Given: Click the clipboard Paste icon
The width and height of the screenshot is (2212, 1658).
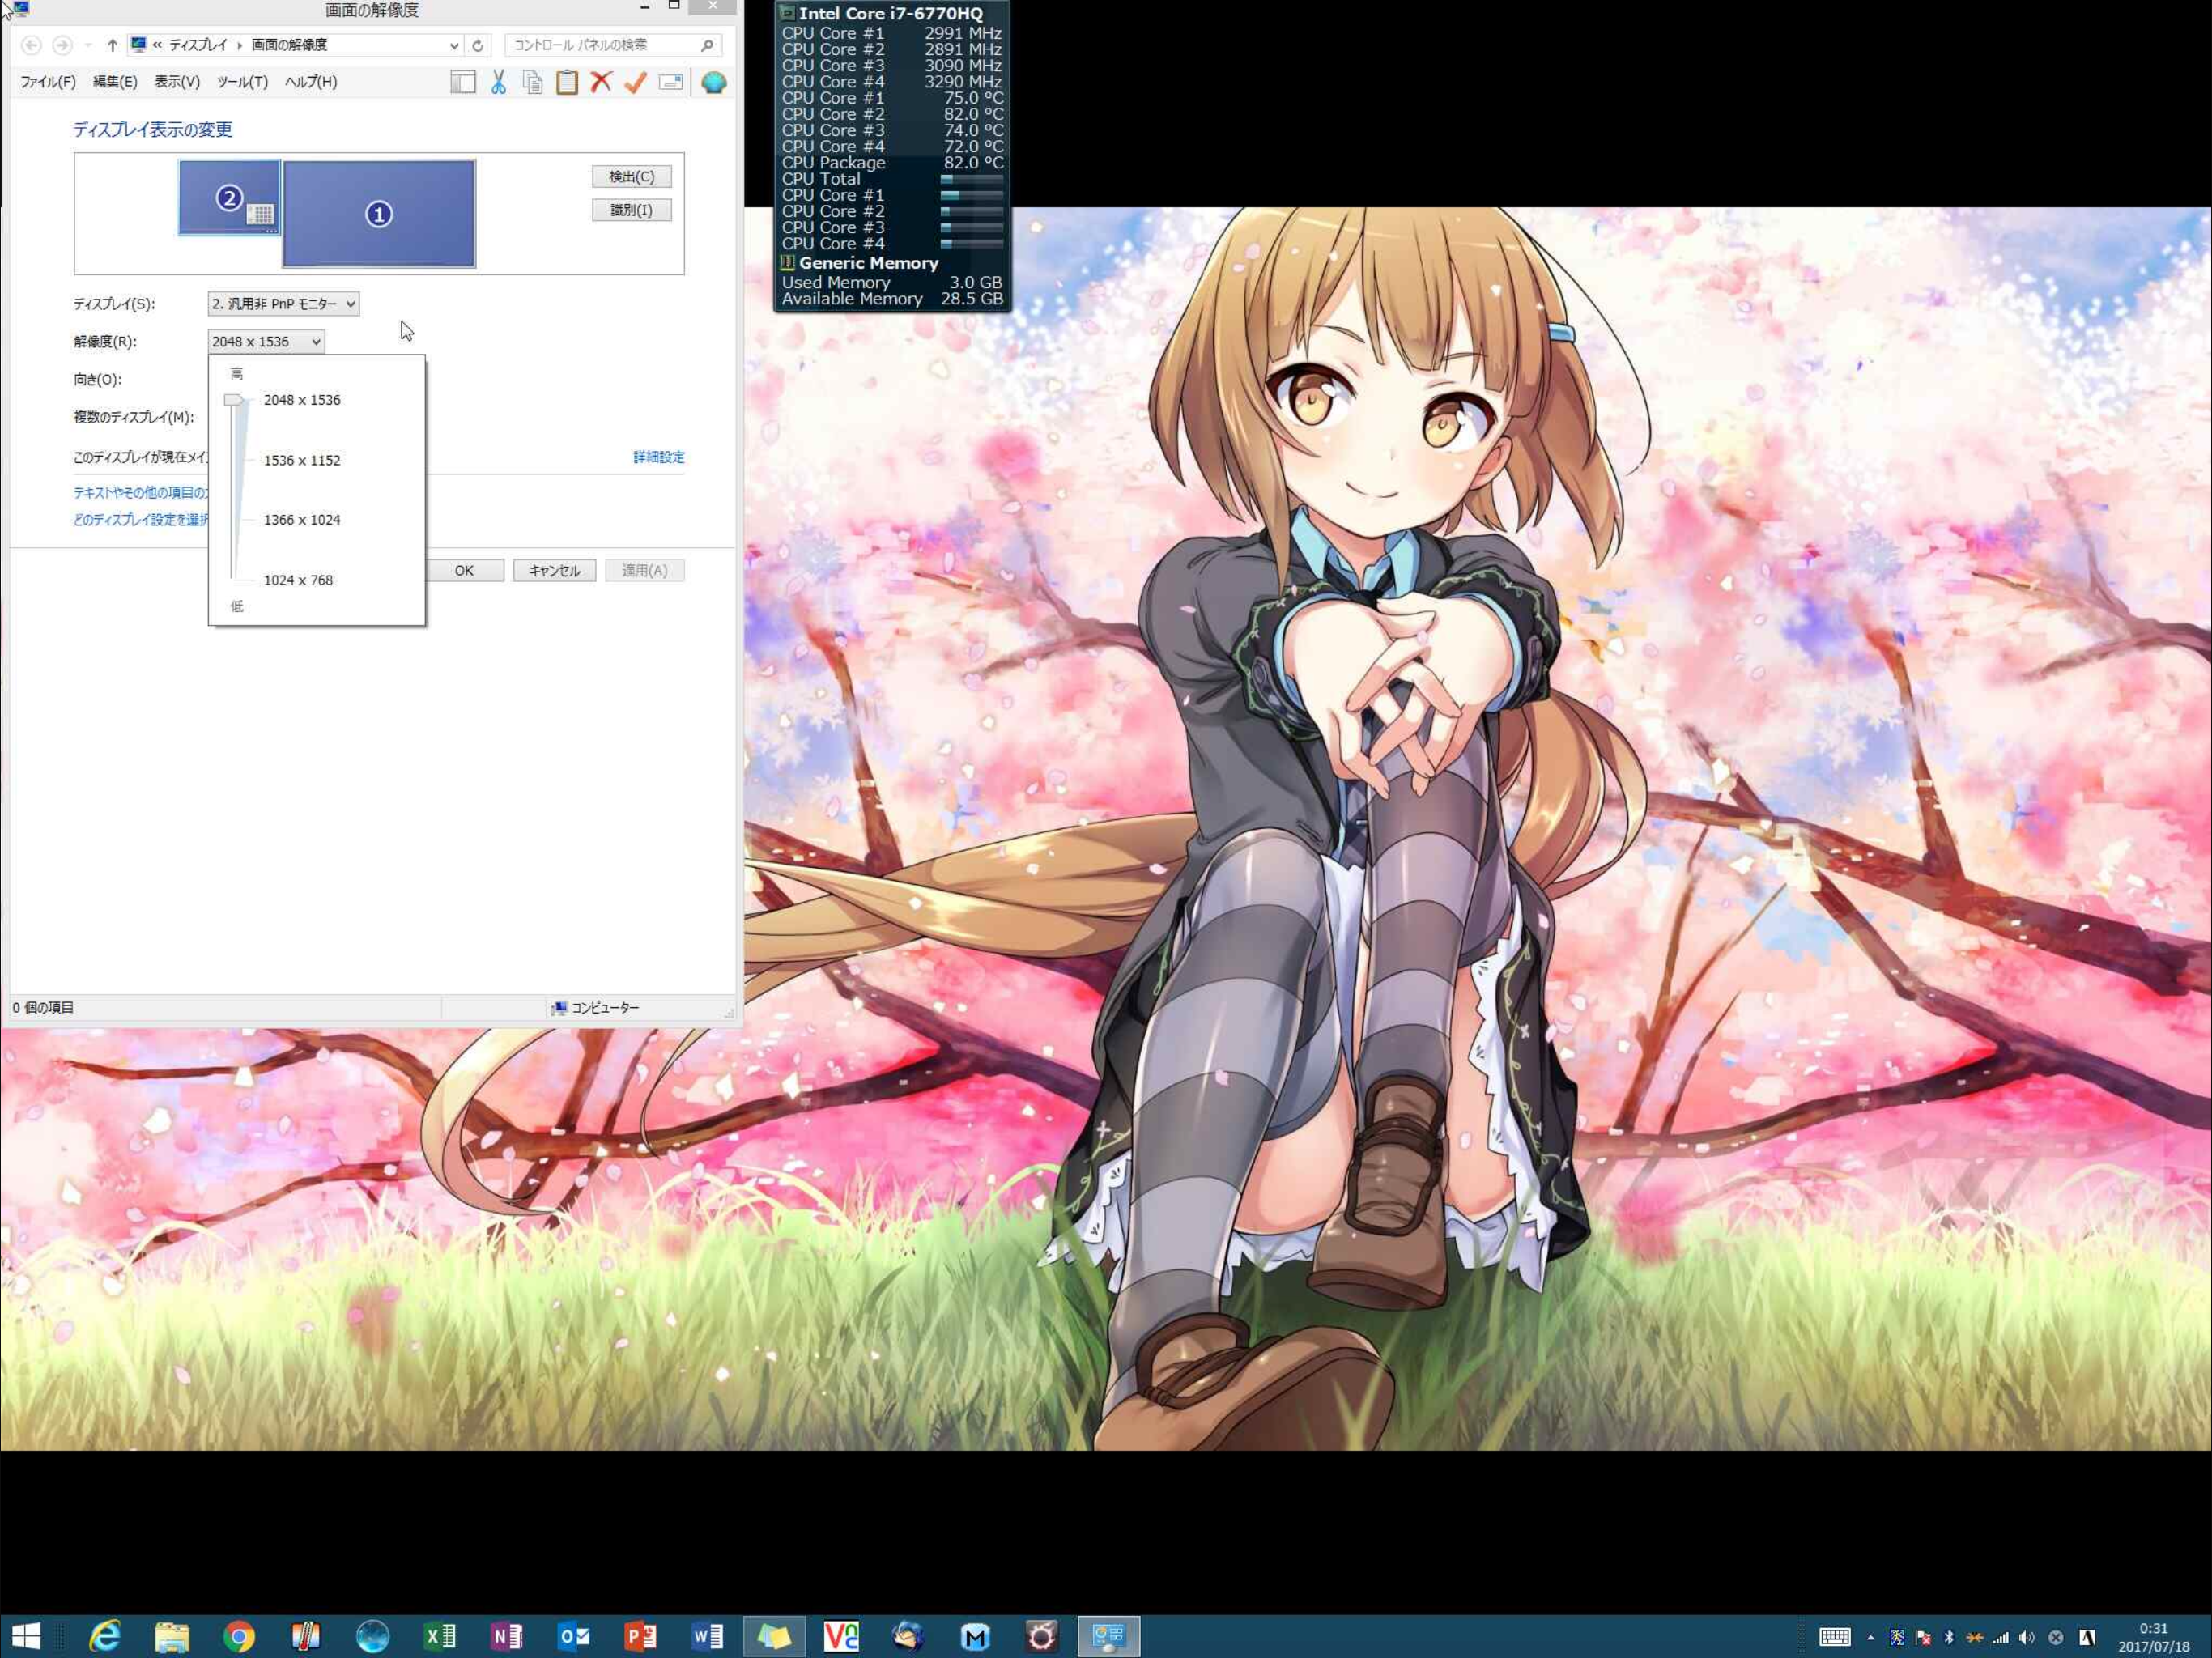Looking at the screenshot, I should (x=567, y=82).
